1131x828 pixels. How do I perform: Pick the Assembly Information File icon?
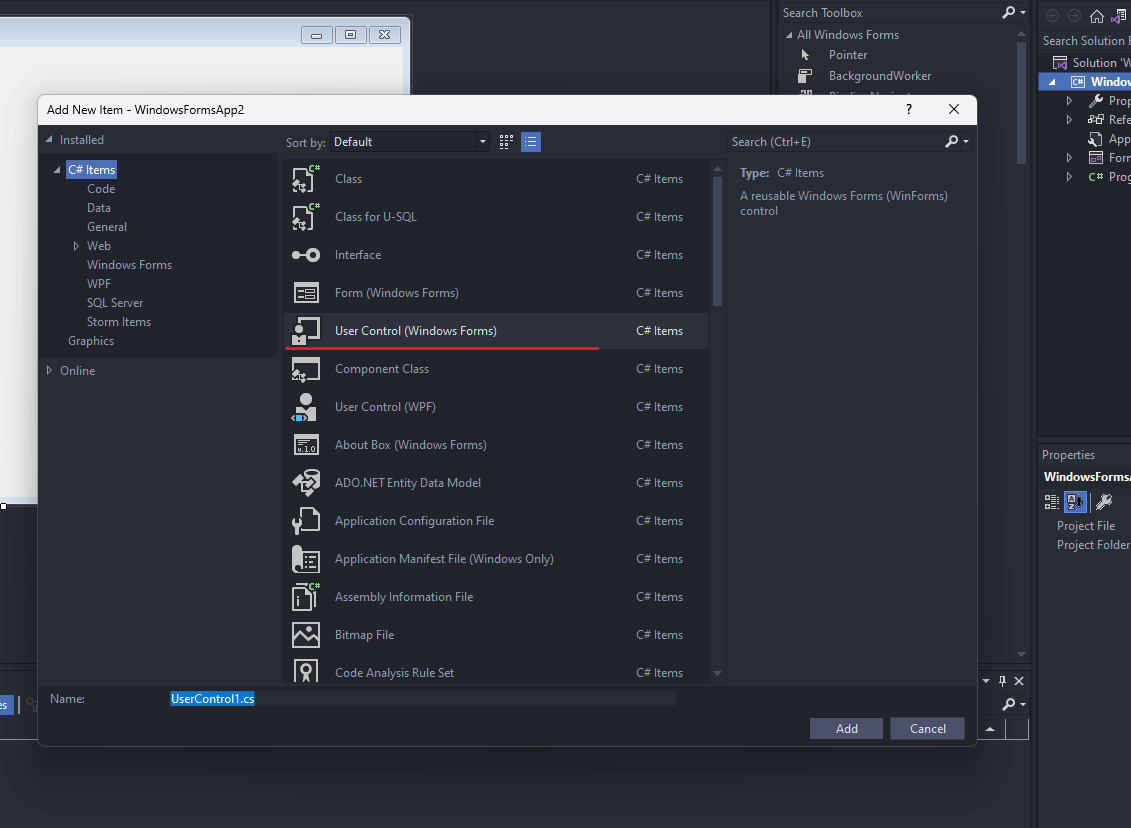306,597
